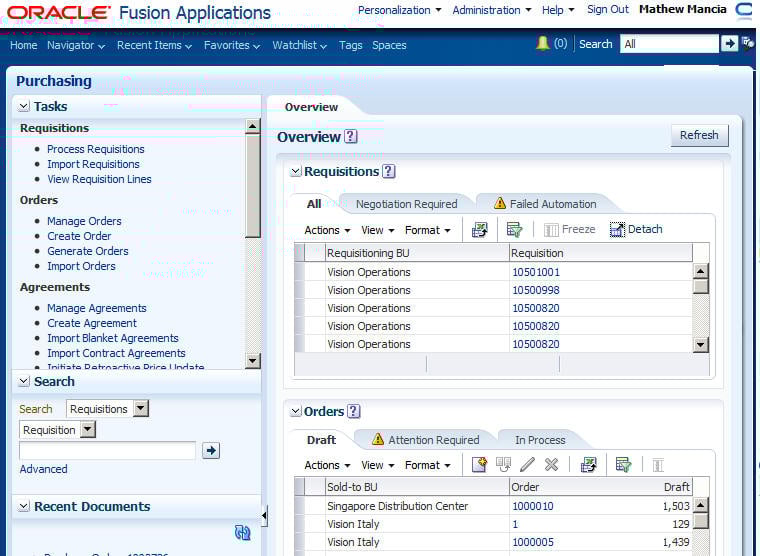Open the Personalization menu

click(399, 10)
